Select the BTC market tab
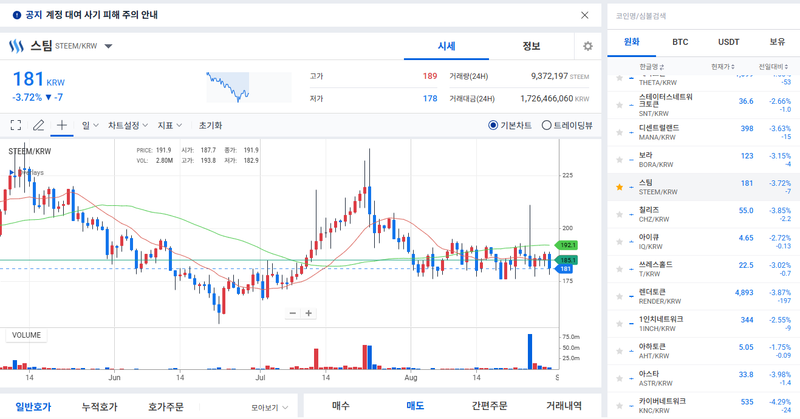The width and height of the screenshot is (800, 419). 680,42
